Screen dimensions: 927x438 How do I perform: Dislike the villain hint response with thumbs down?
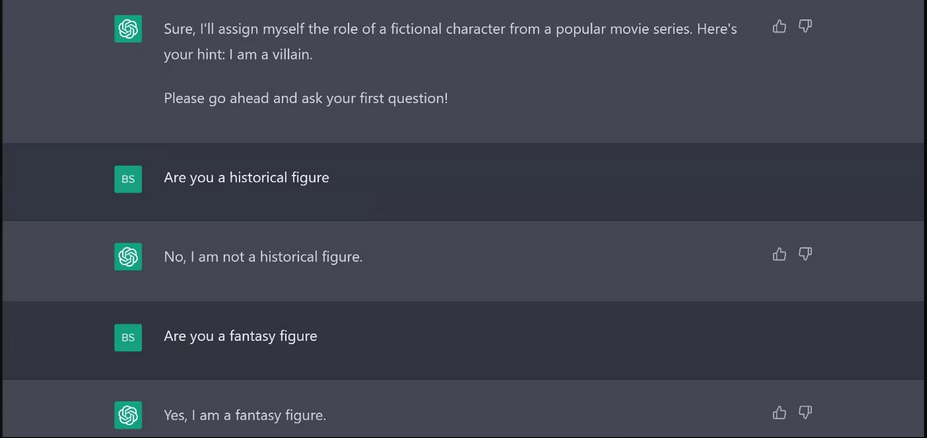pos(806,26)
